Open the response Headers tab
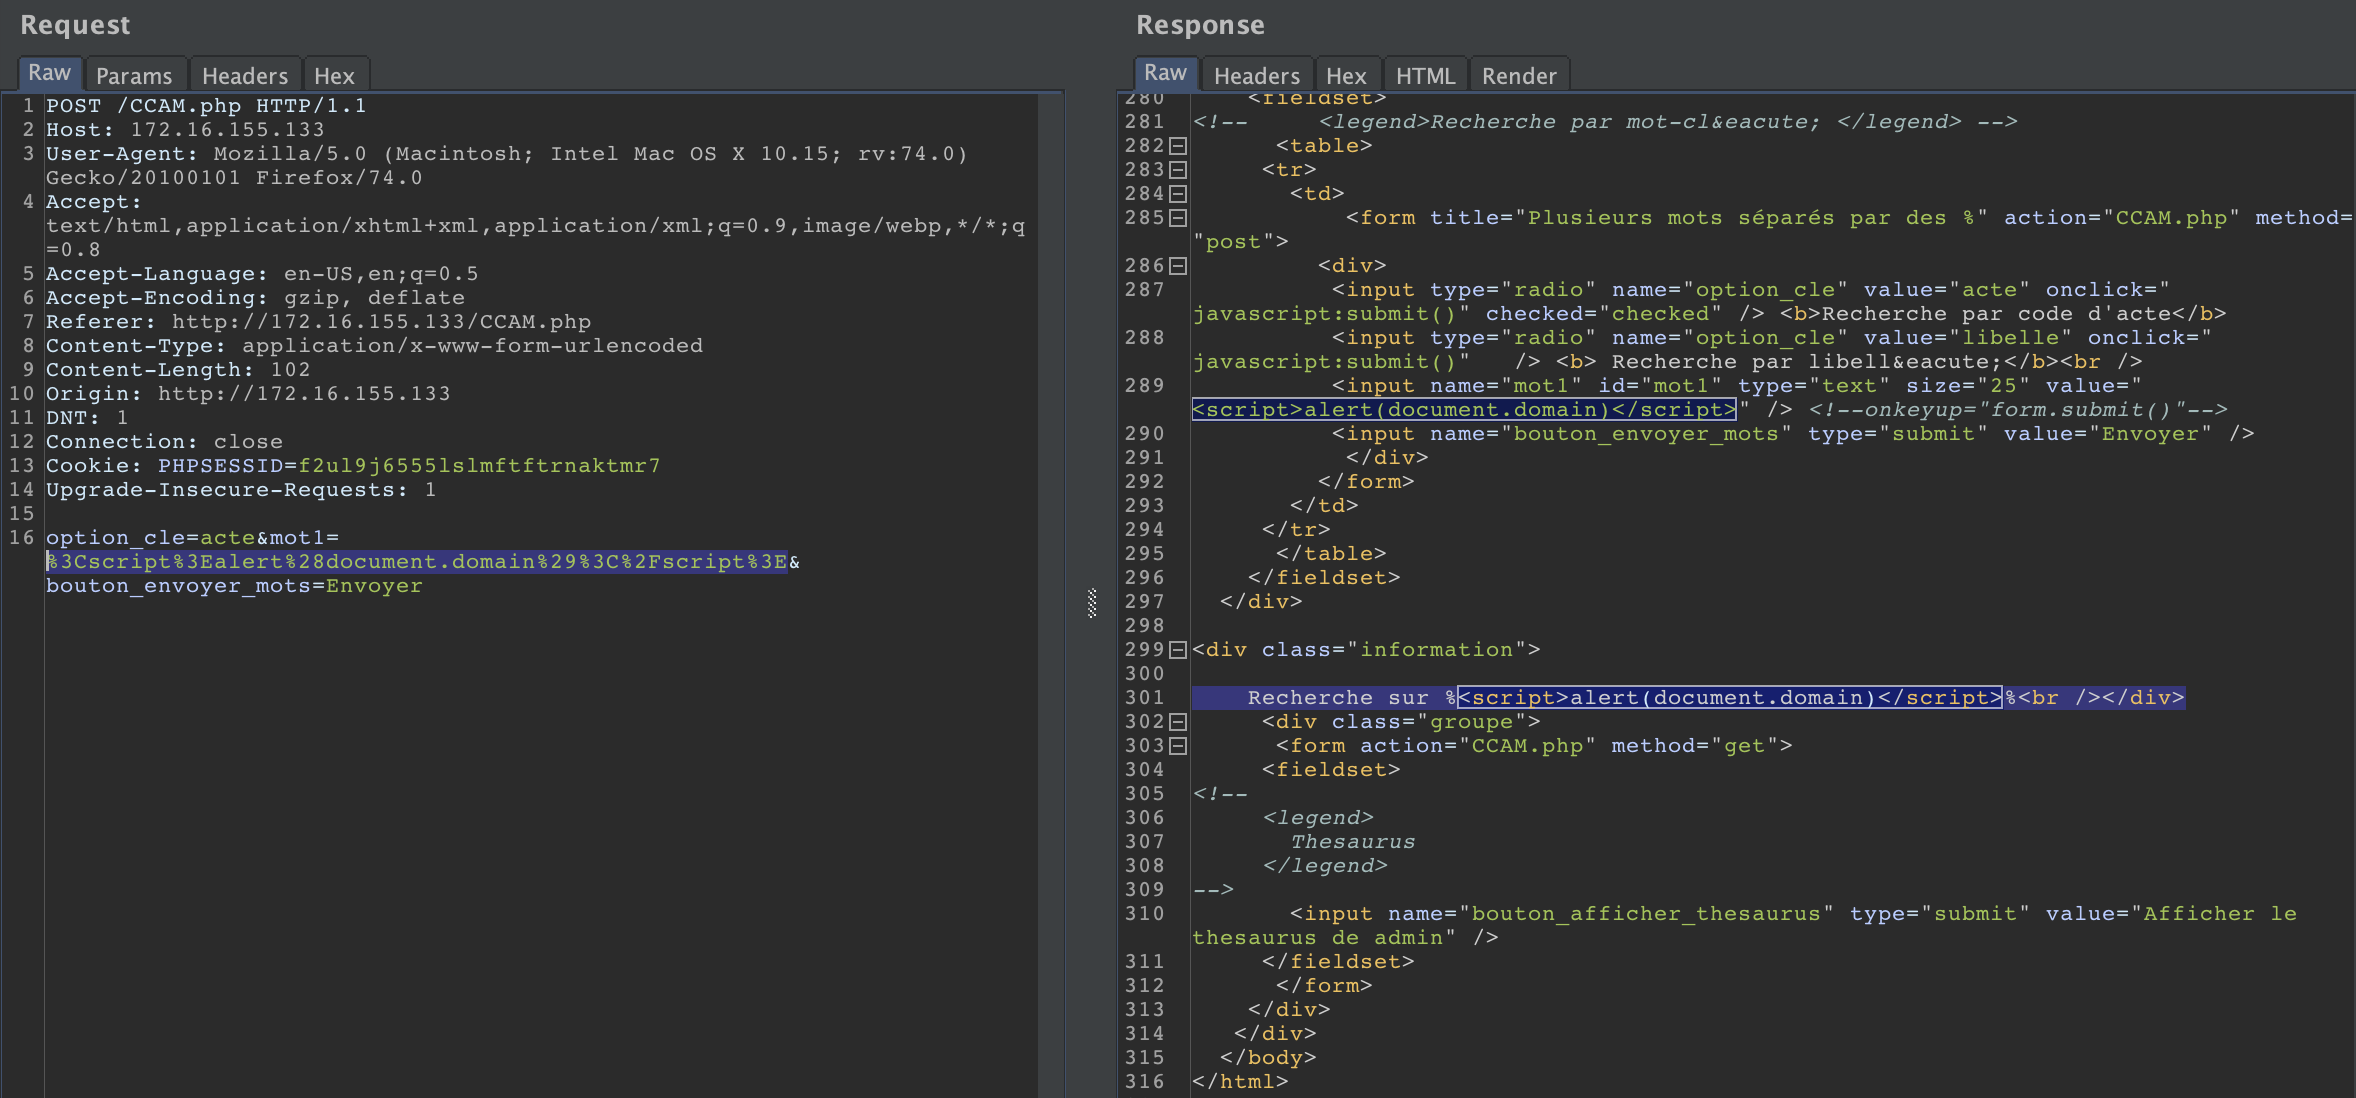2356x1098 pixels. pyautogui.click(x=1256, y=76)
